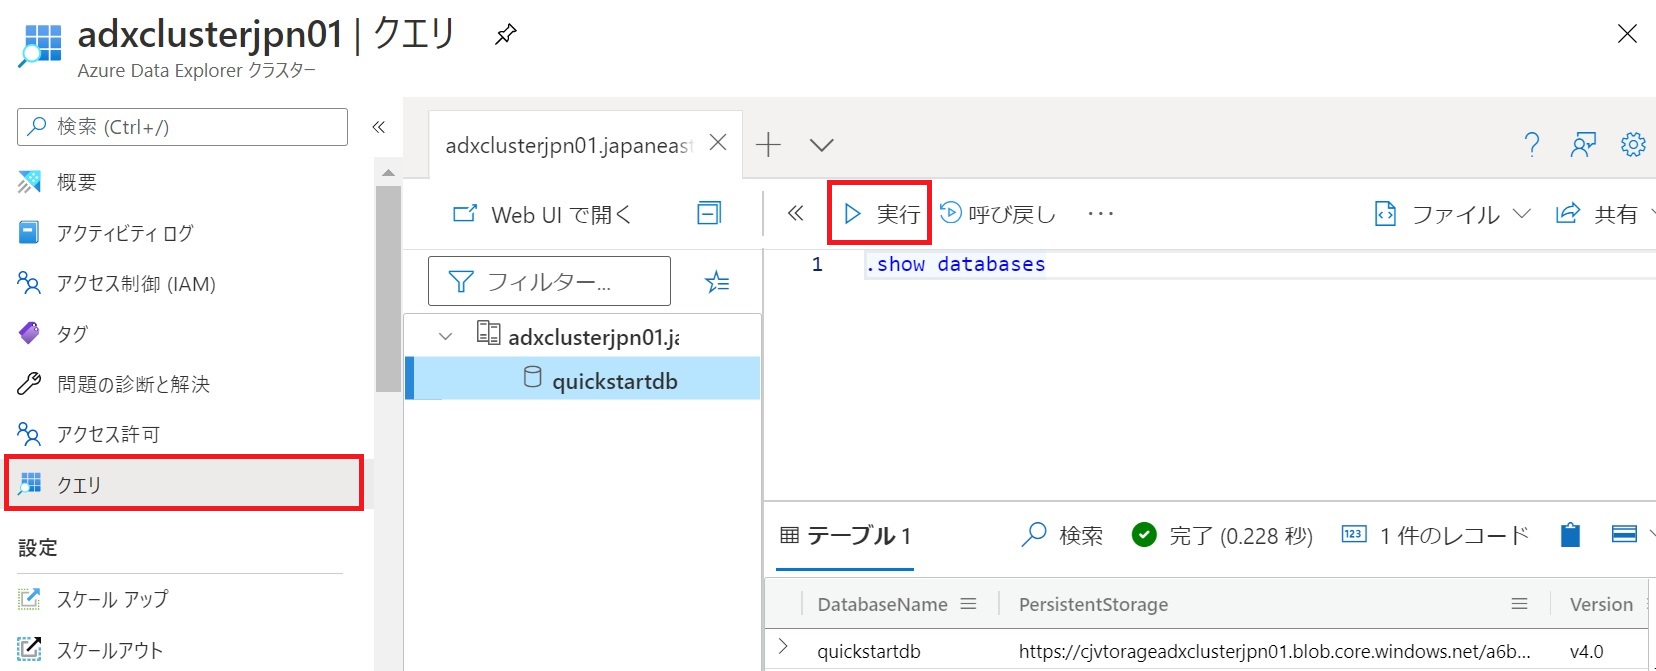Image resolution: width=1656 pixels, height=671 pixels.
Task: Collapse the left navigation menu
Action: point(379,127)
